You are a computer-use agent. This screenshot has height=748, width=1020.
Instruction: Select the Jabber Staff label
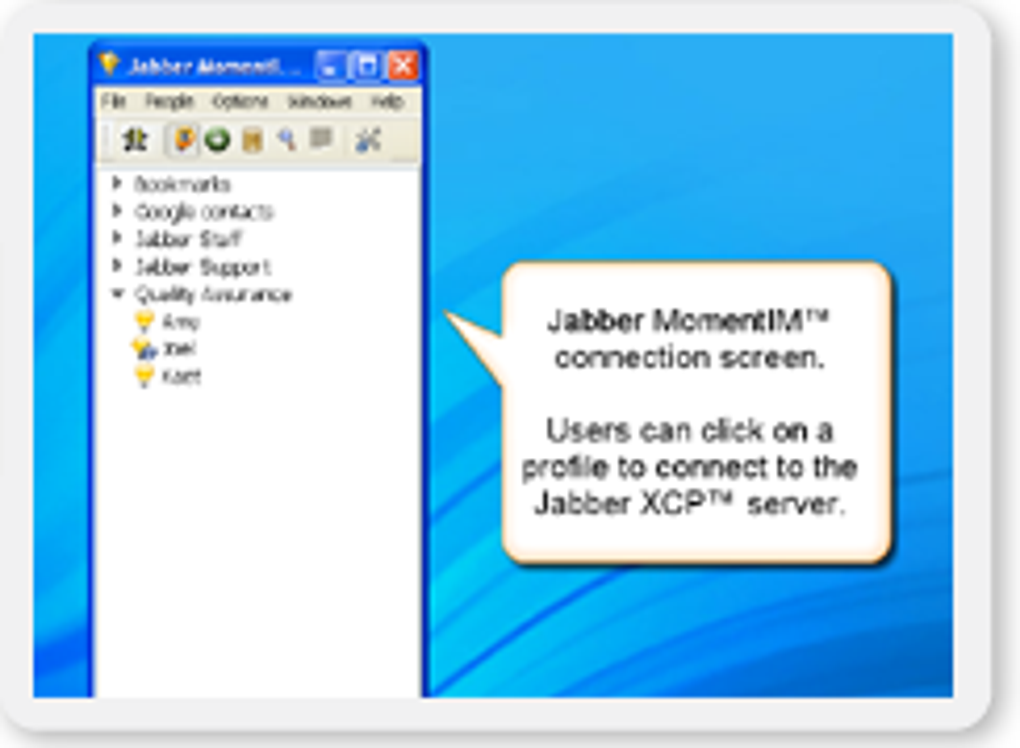188,239
